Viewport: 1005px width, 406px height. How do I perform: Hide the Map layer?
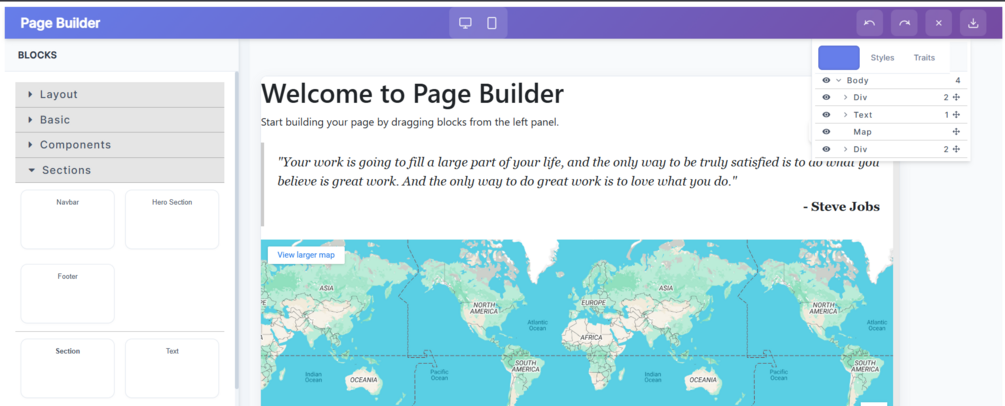tap(826, 131)
